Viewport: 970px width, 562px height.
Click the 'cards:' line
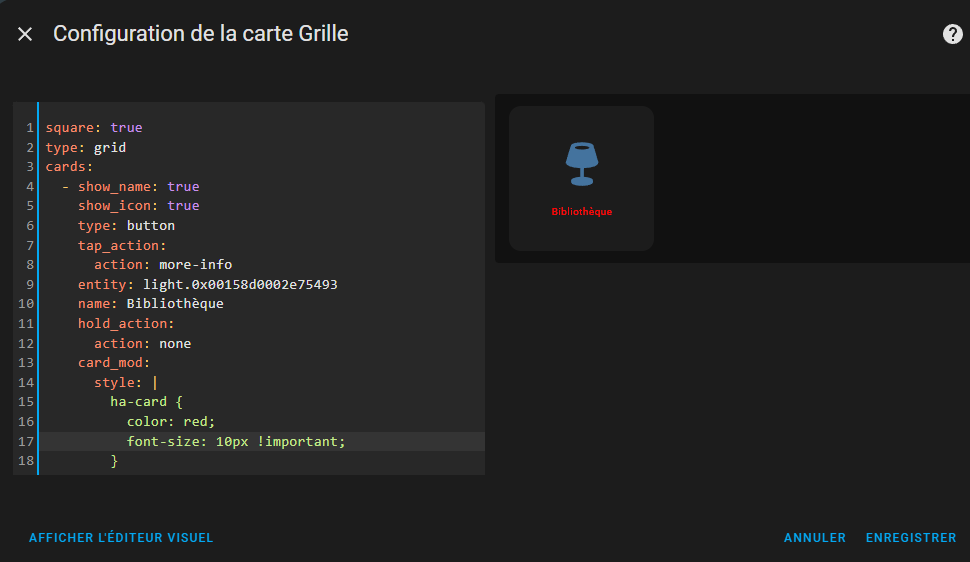click(x=69, y=166)
